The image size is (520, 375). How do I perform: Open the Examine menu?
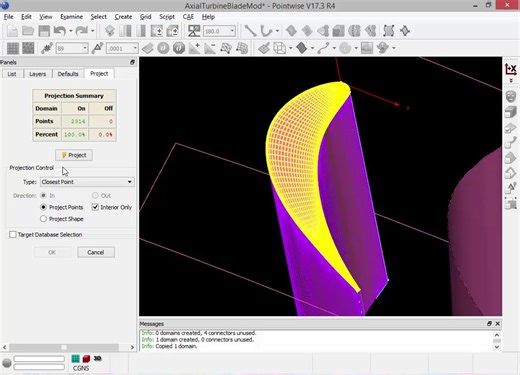[x=71, y=17]
